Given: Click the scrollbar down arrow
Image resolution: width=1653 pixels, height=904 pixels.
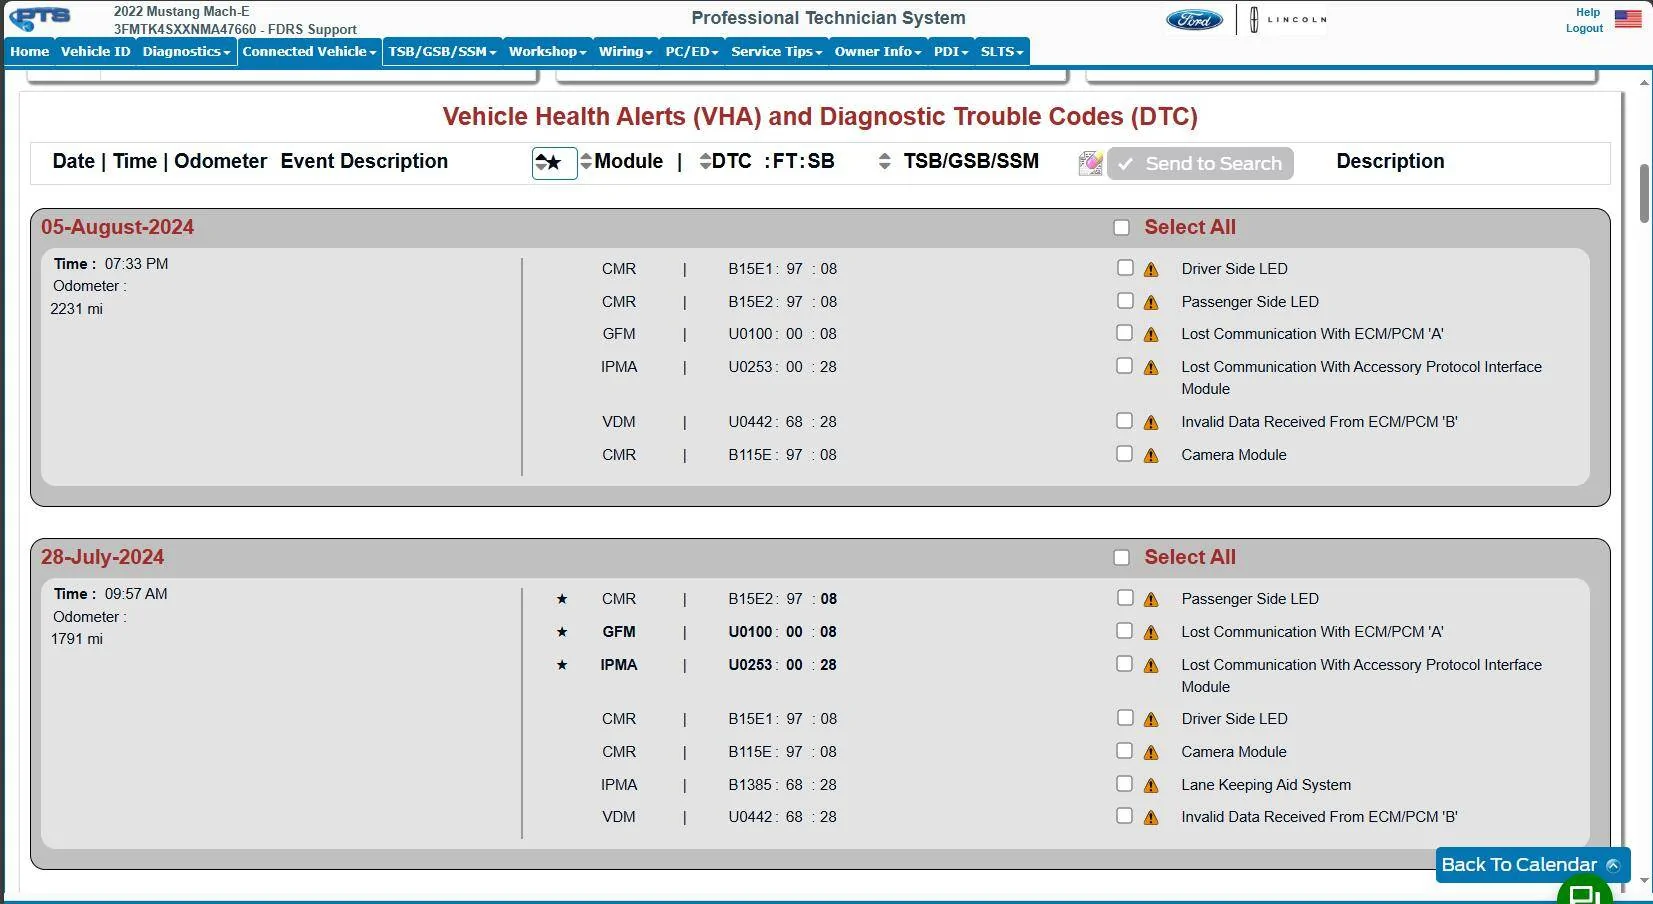Looking at the screenshot, I should point(1644,881).
